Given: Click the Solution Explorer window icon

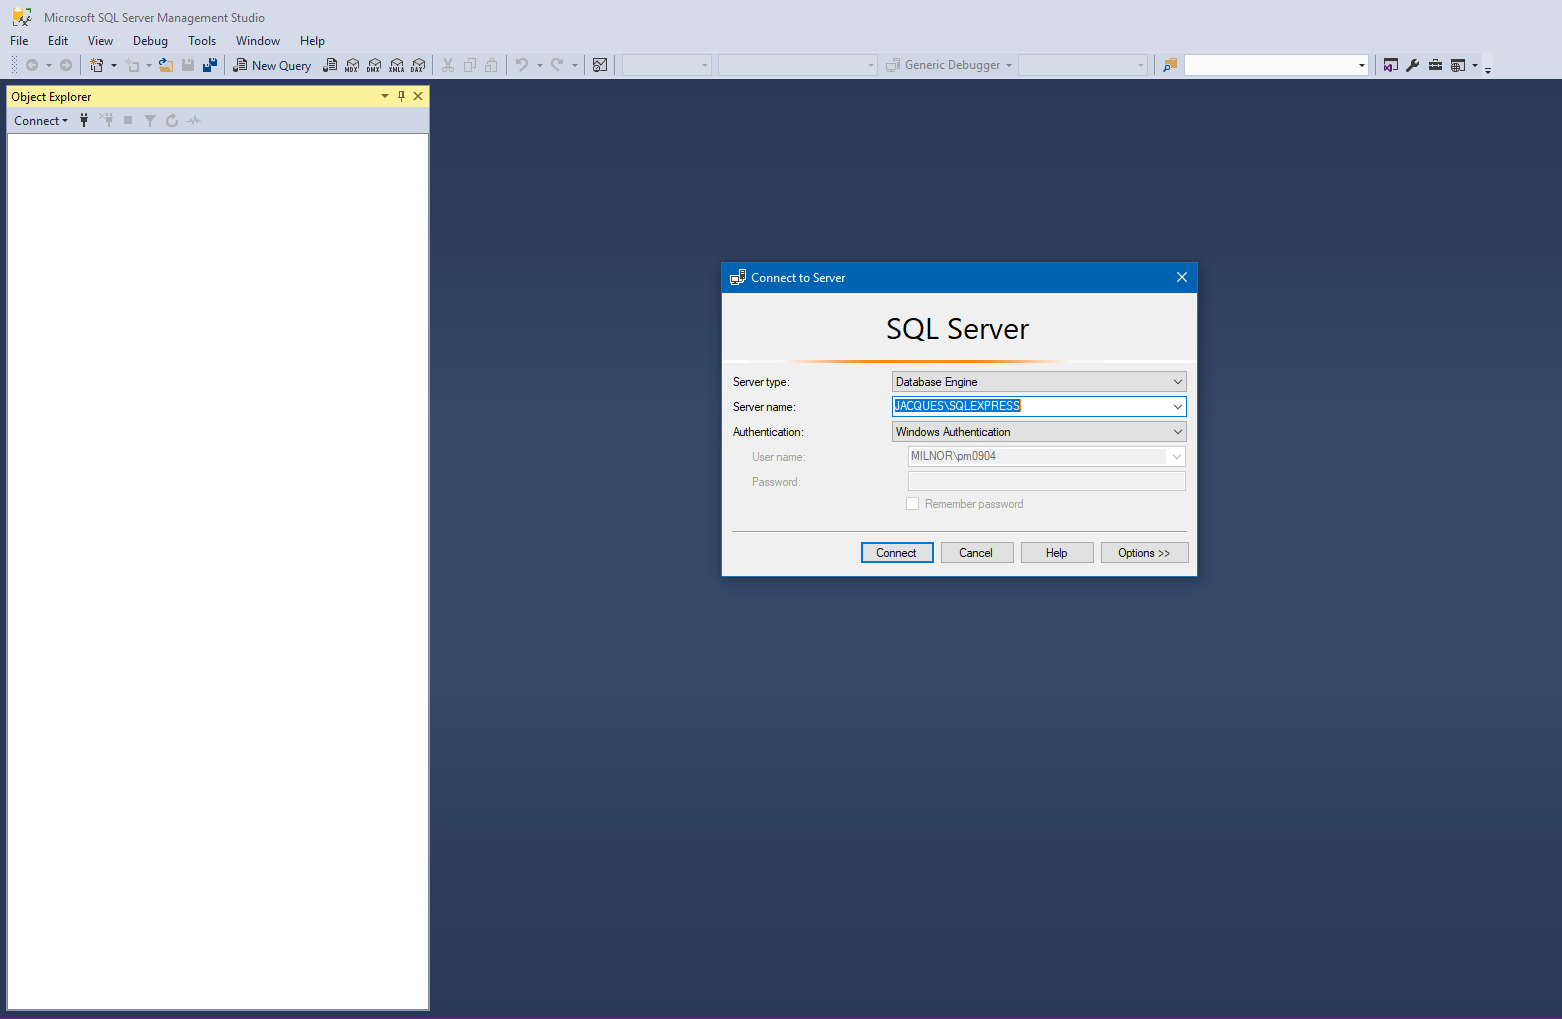Looking at the screenshot, I should [1391, 65].
